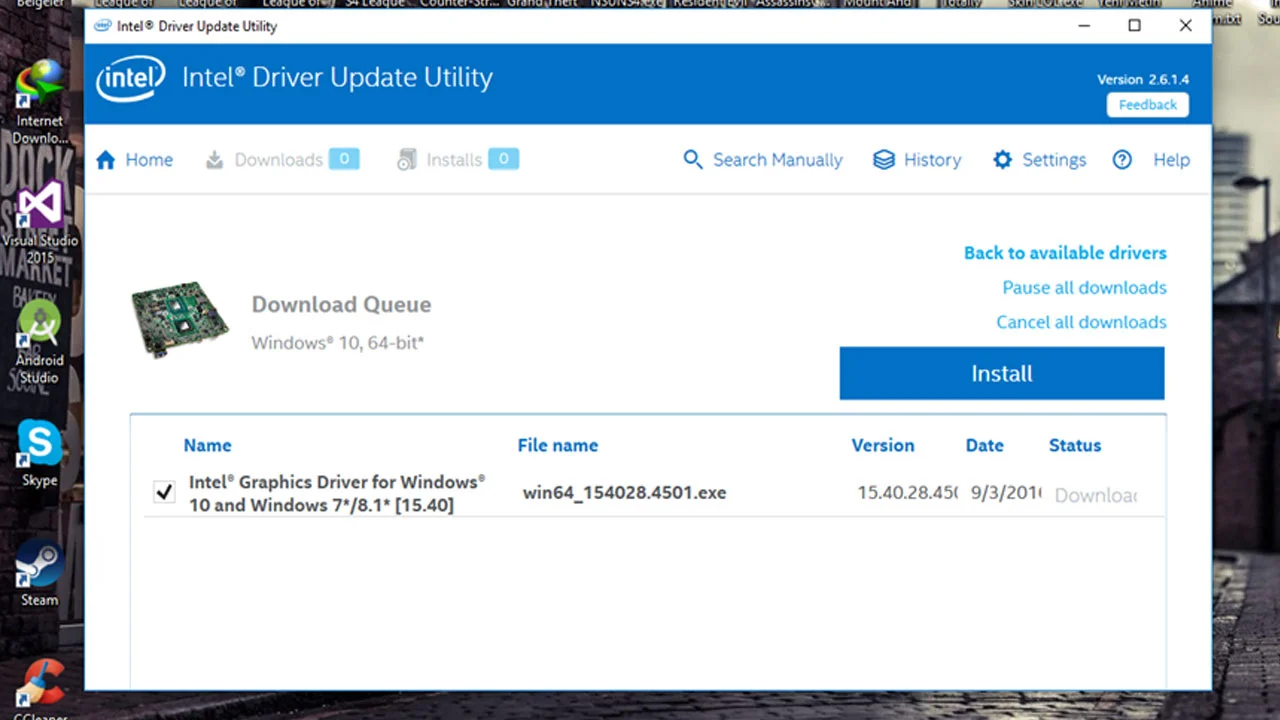This screenshot has height=720, width=1280.
Task: Minimize the Intel Driver Update Utility window
Action: (1083, 26)
